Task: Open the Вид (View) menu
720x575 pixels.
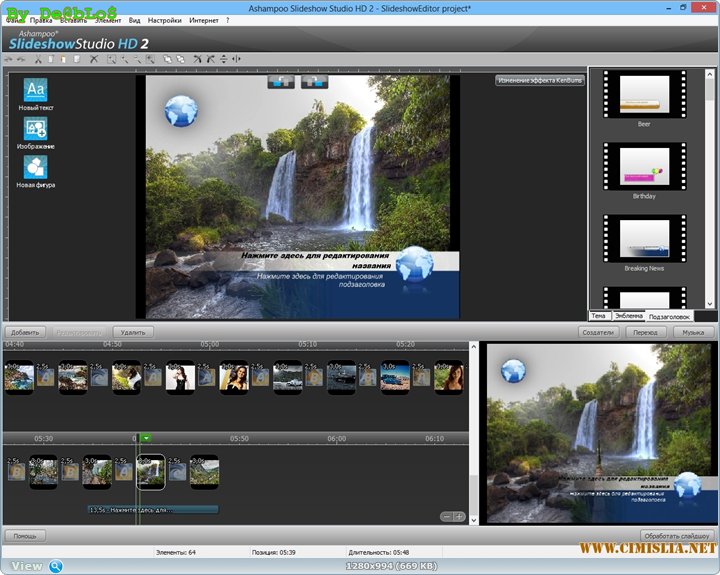Action: (134, 20)
